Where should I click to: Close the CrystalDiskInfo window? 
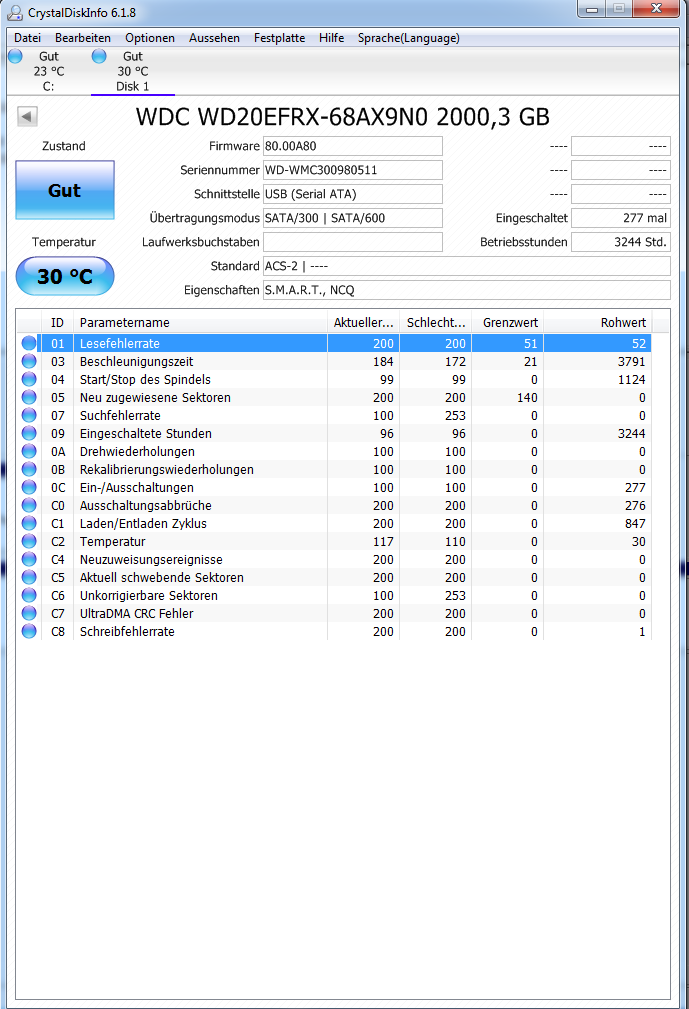[656, 8]
